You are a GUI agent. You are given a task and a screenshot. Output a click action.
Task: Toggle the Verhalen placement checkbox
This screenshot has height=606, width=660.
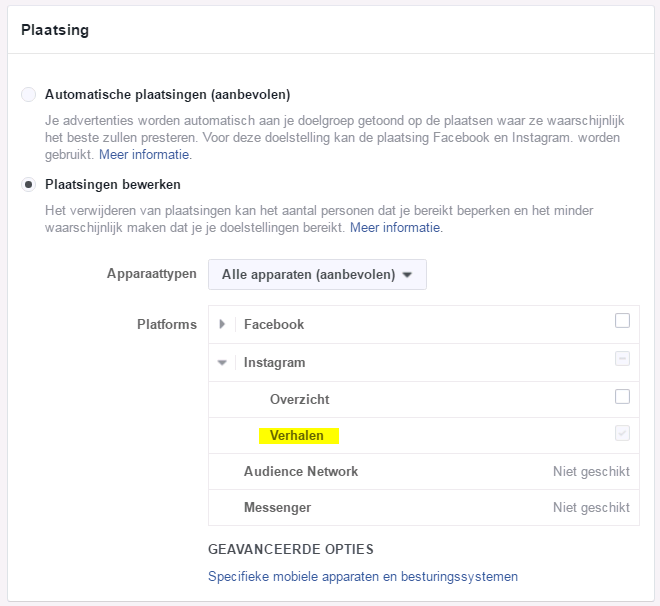coord(622,433)
